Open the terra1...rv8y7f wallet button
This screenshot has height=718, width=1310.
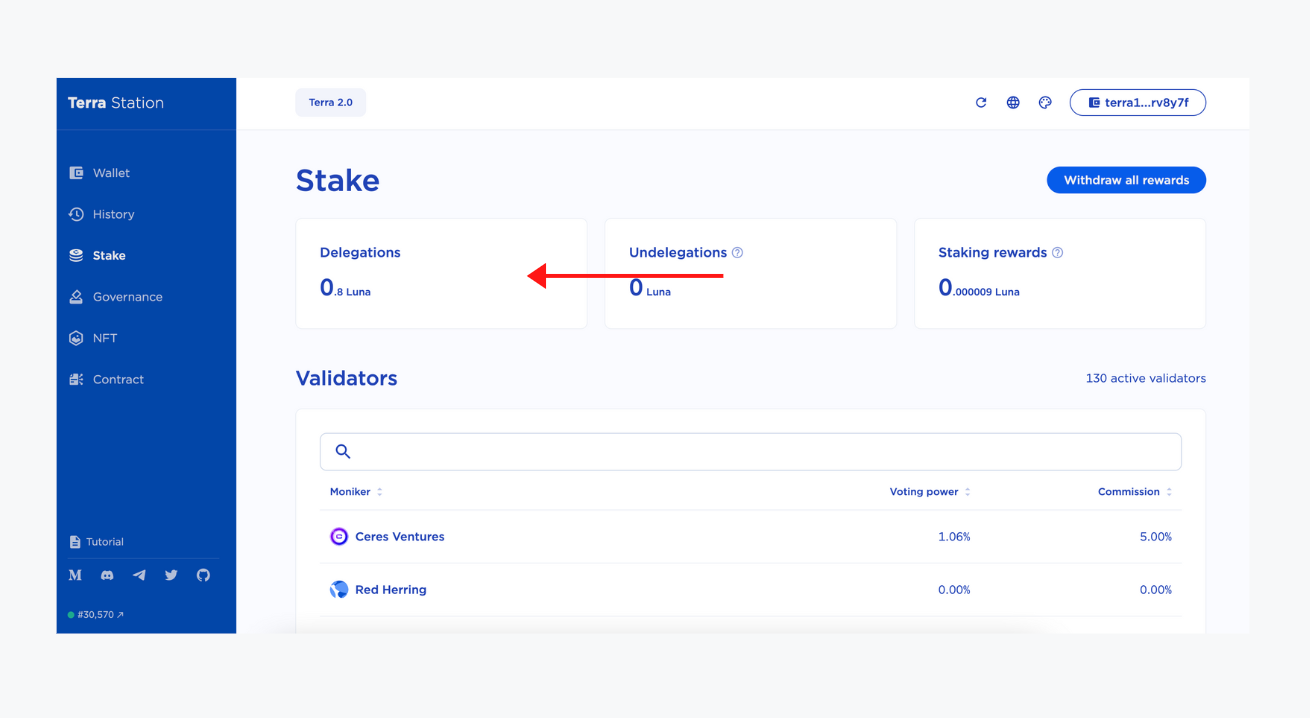[x=1138, y=102]
